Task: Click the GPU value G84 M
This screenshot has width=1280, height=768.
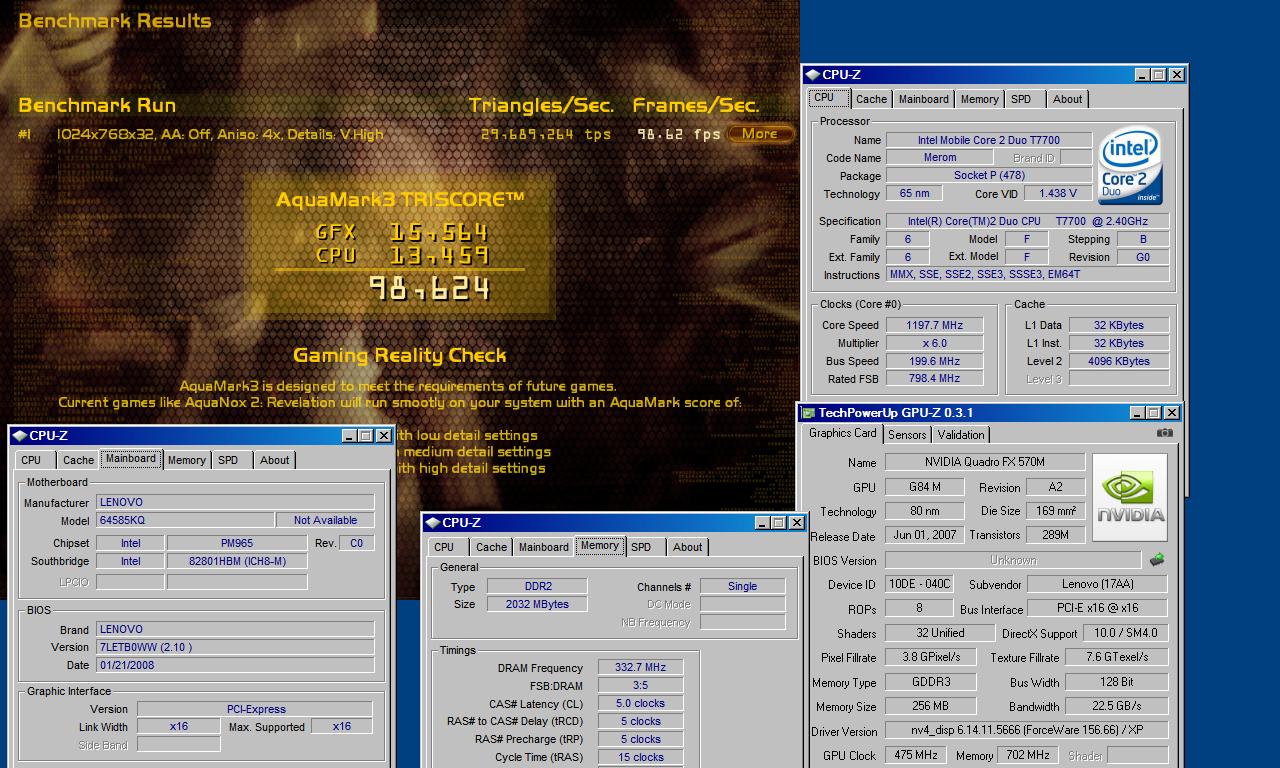Action: tap(924, 488)
